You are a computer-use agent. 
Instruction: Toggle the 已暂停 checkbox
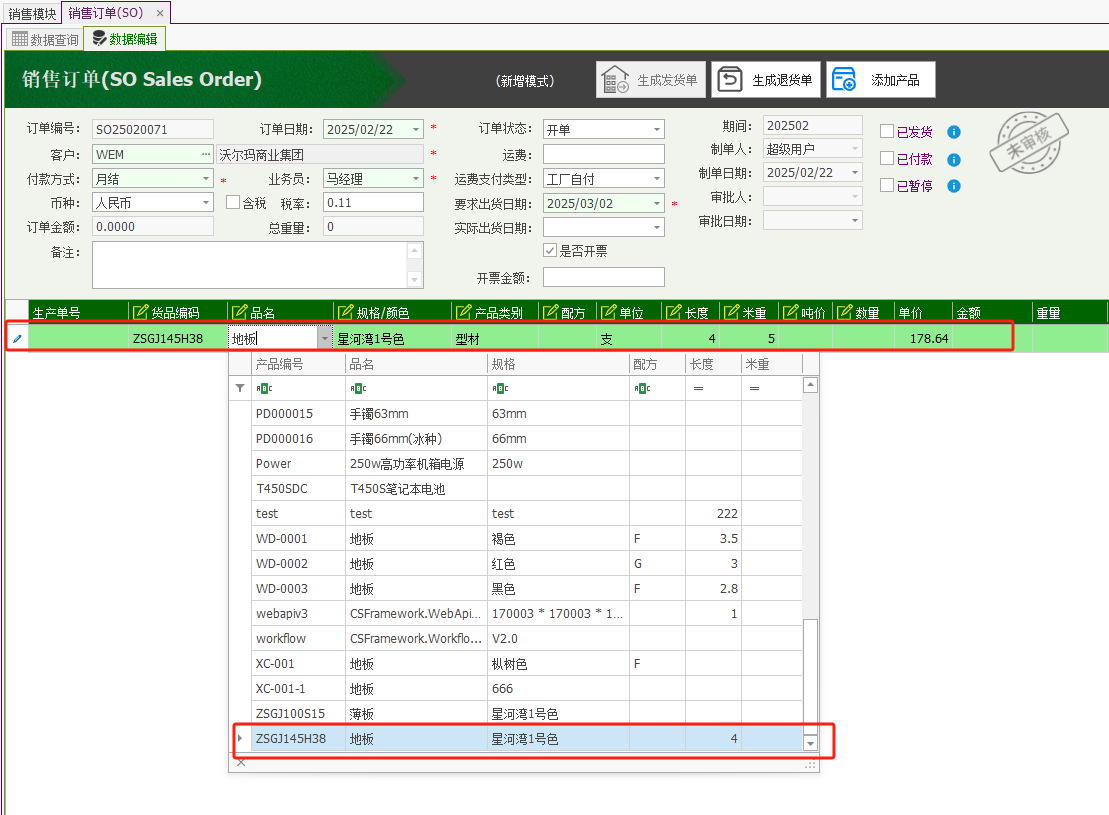click(887, 185)
